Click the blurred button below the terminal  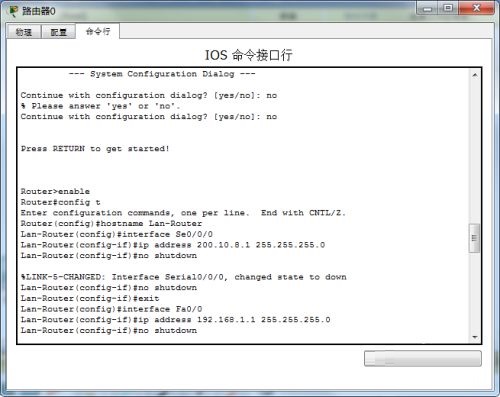pyautogui.click(x=423, y=358)
